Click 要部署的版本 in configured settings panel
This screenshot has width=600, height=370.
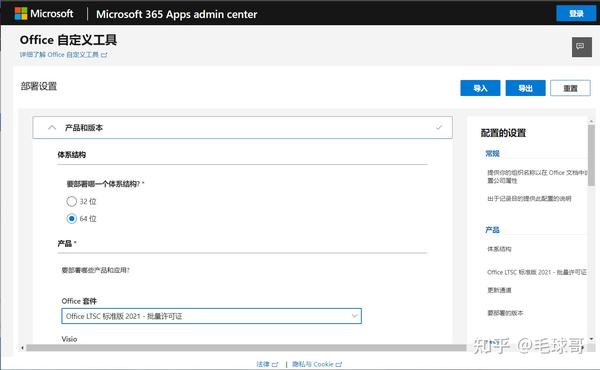click(505, 313)
